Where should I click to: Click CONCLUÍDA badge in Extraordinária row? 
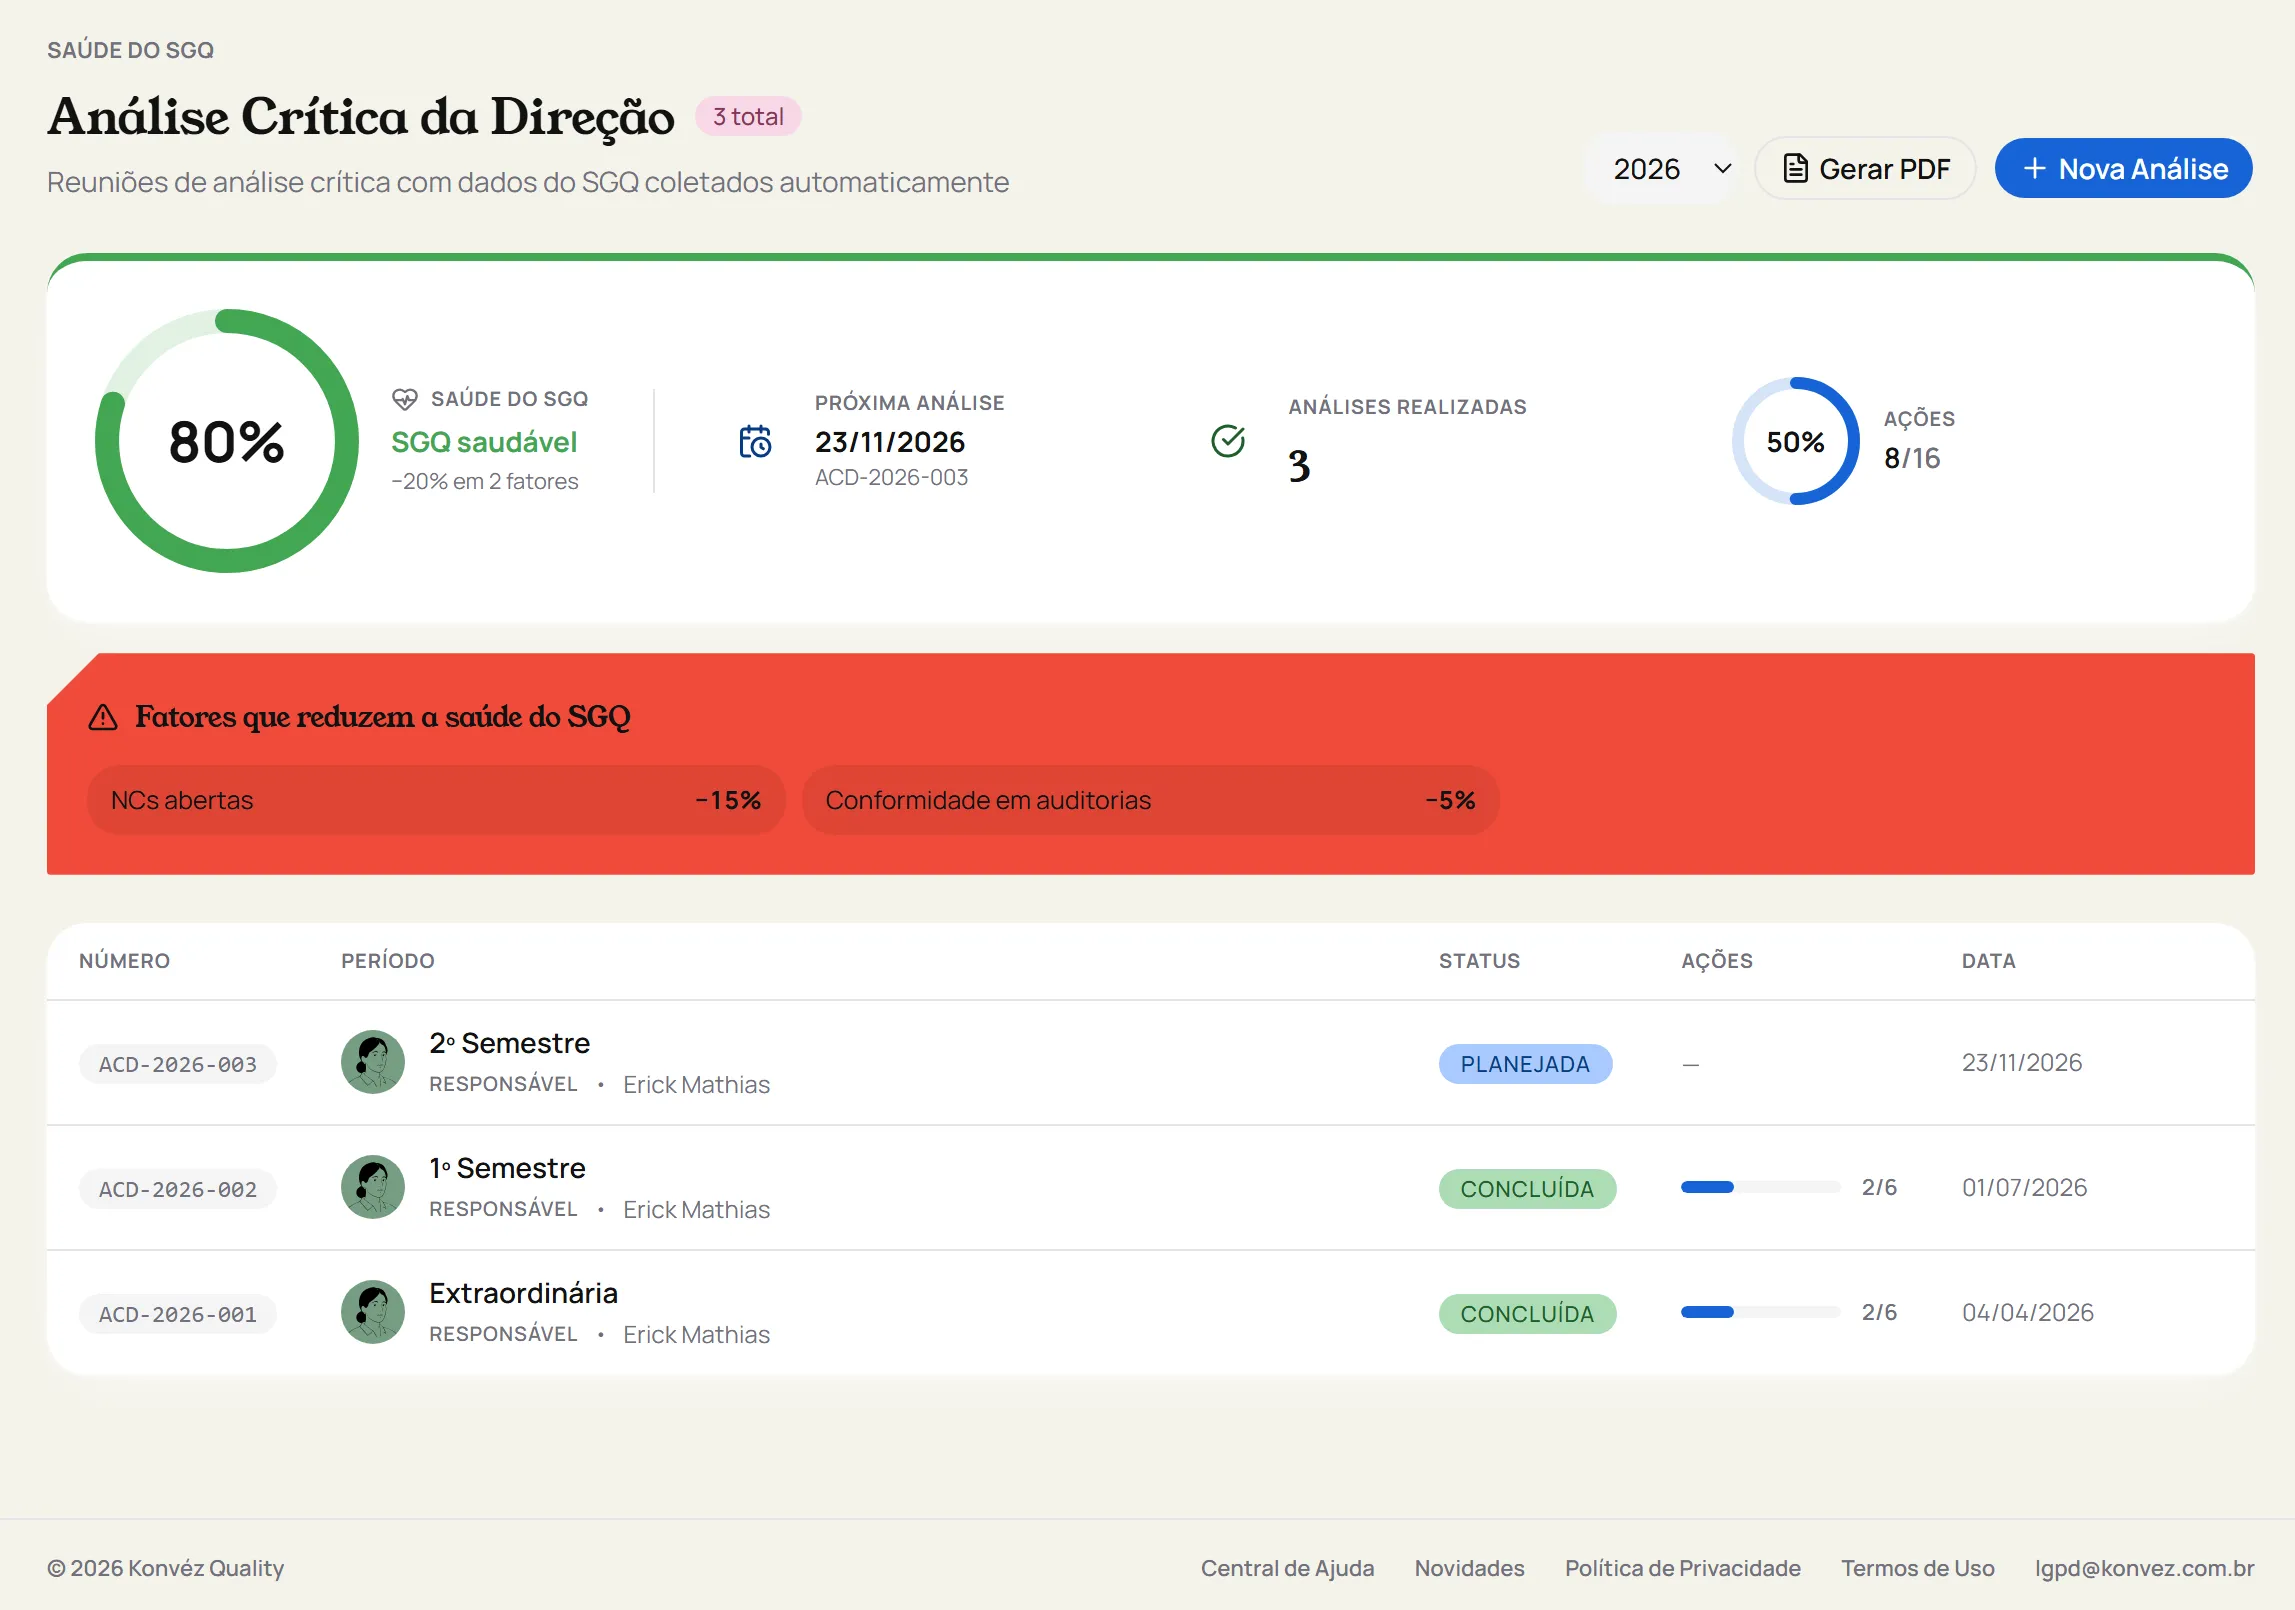(x=1527, y=1314)
